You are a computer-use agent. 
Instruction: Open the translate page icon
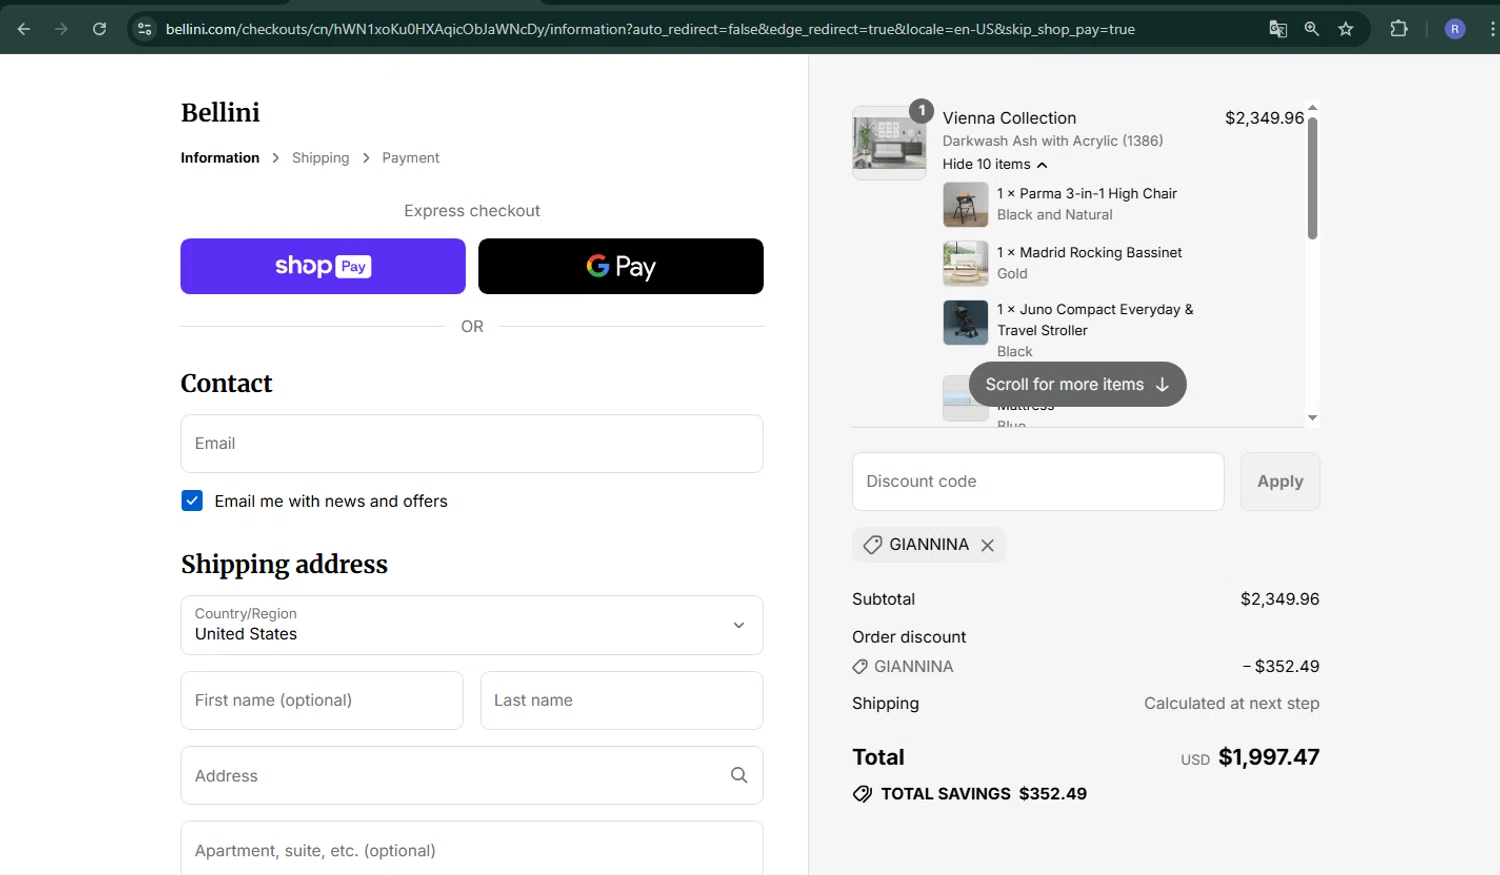pos(1278,29)
